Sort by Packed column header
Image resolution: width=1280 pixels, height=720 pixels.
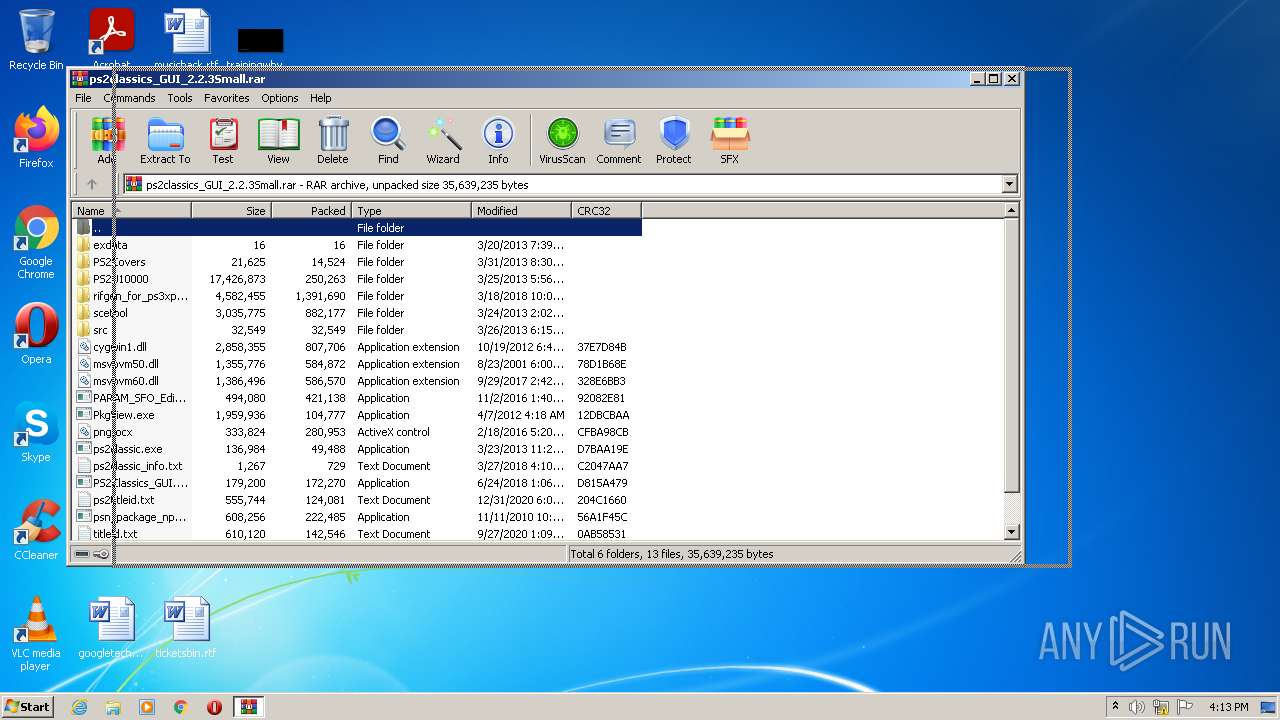click(311, 211)
